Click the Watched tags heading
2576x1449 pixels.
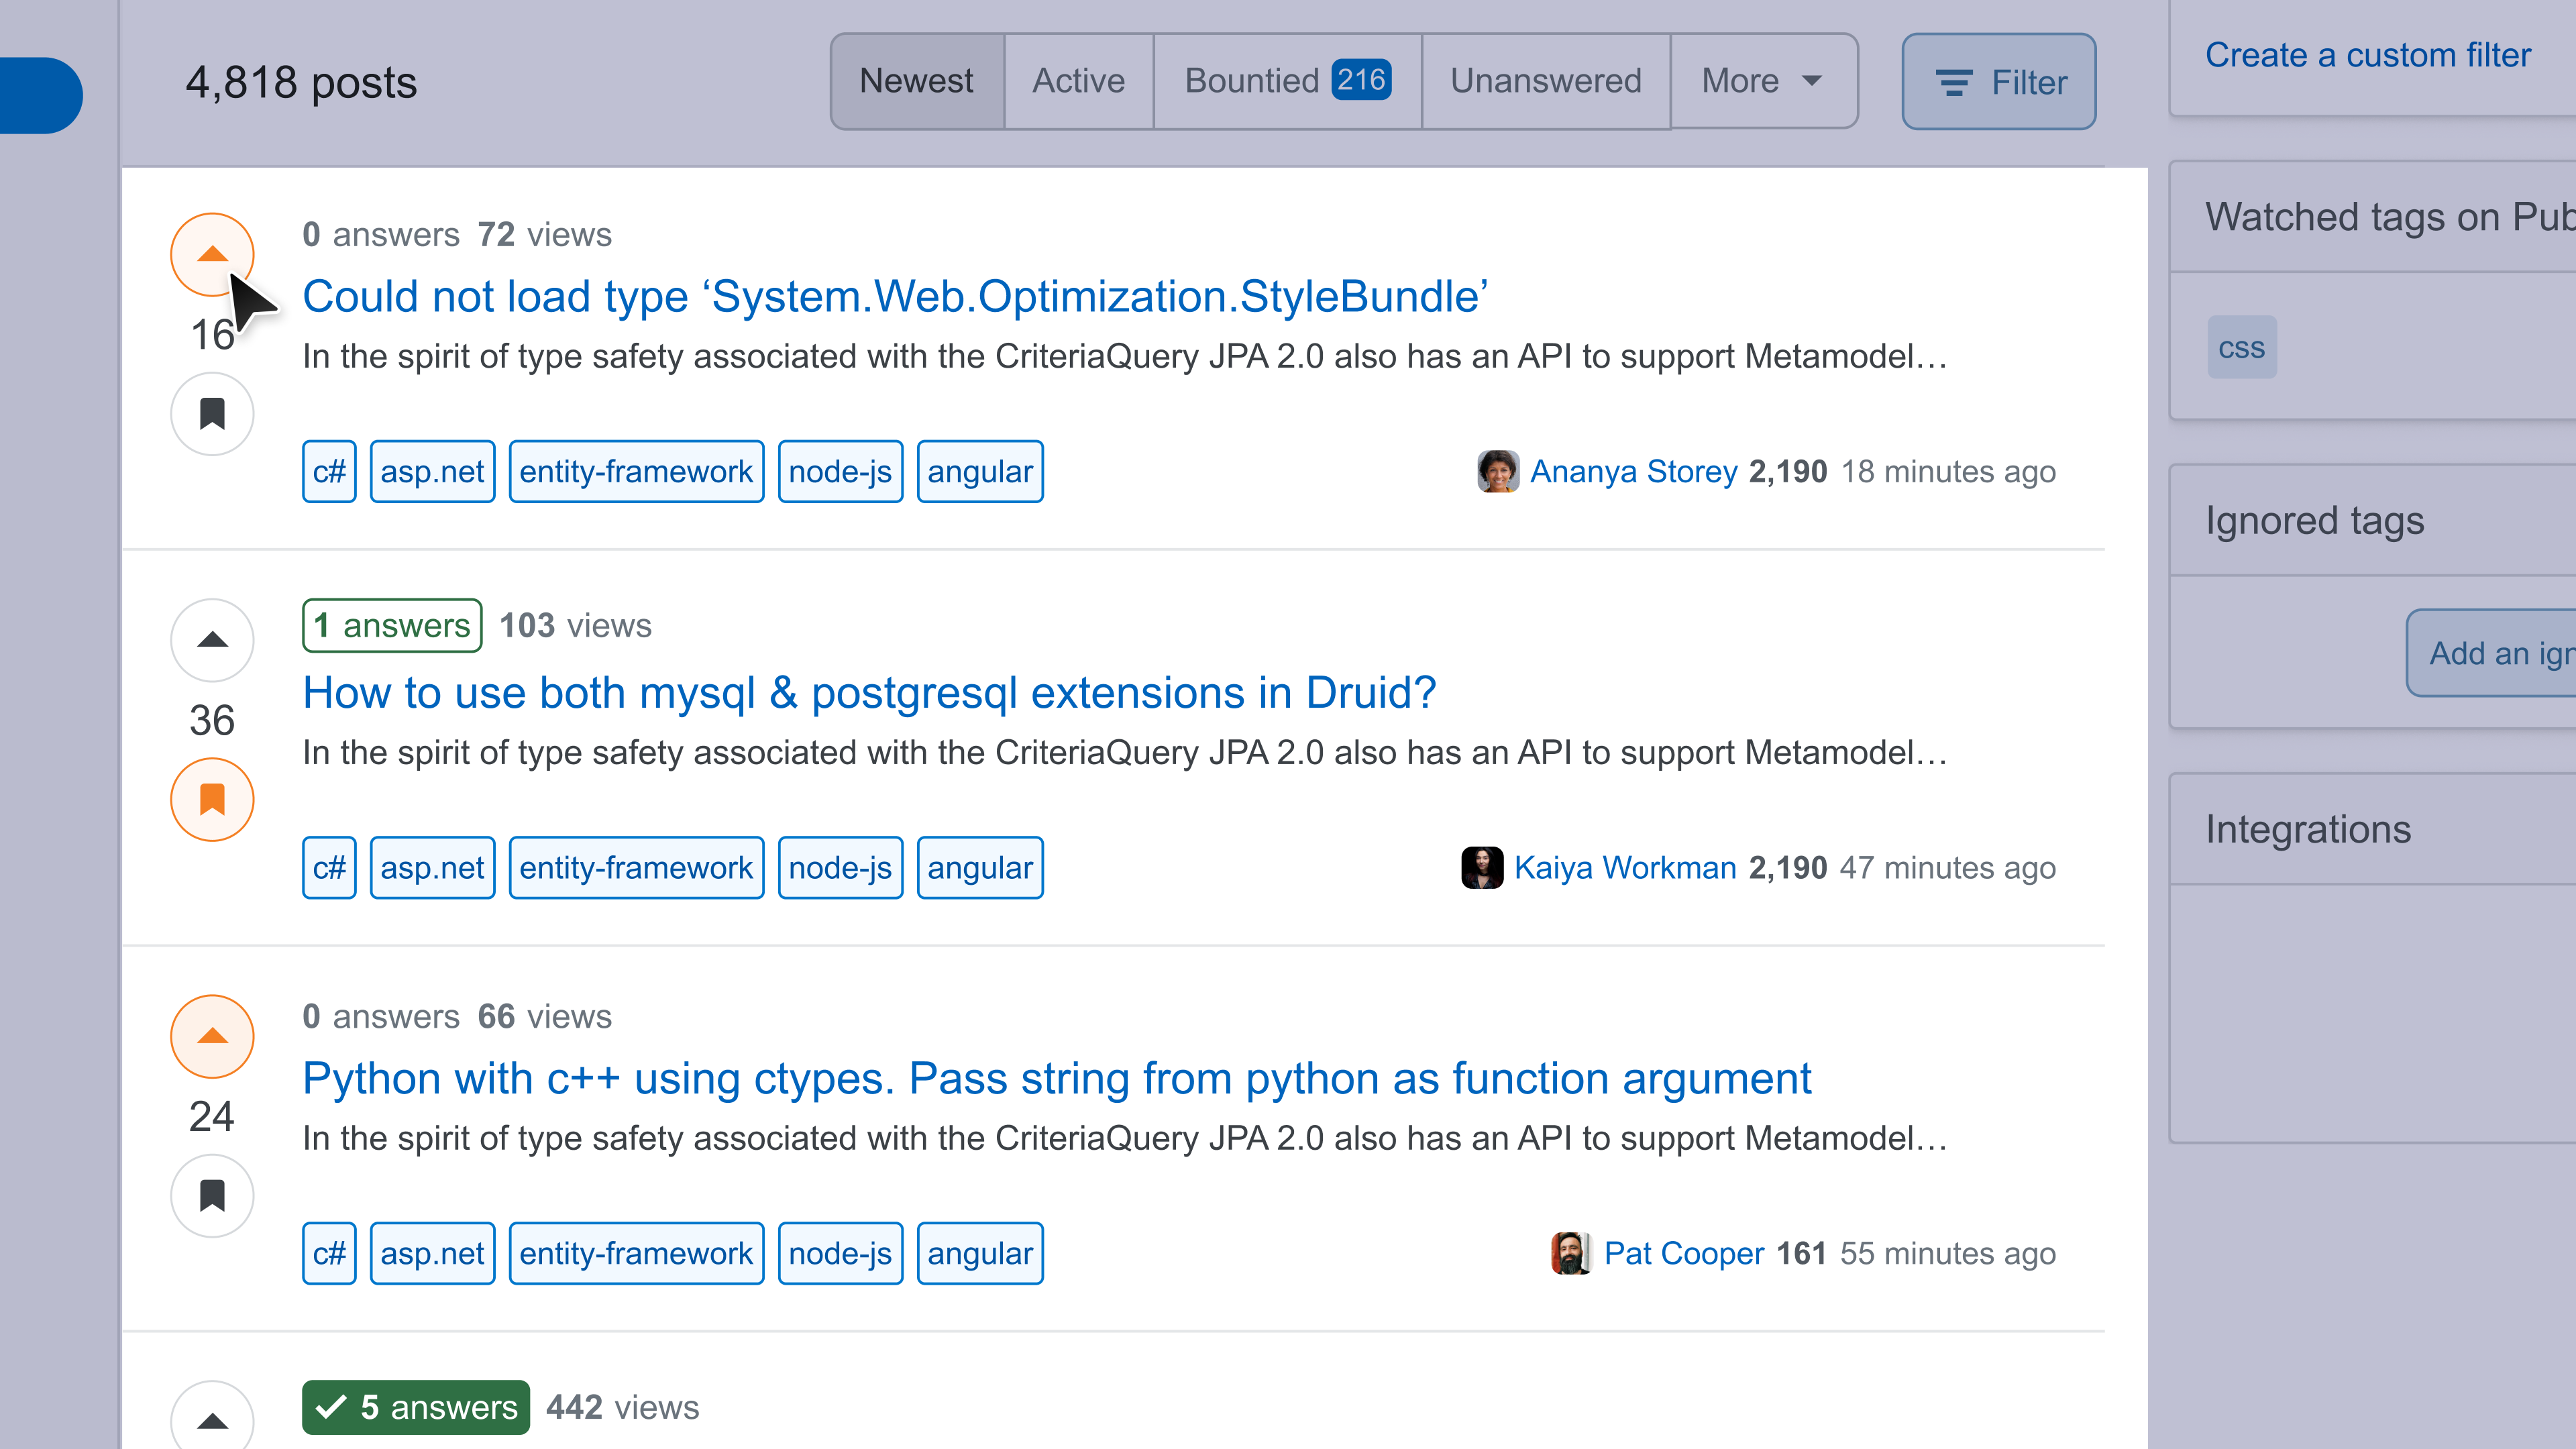point(2390,217)
